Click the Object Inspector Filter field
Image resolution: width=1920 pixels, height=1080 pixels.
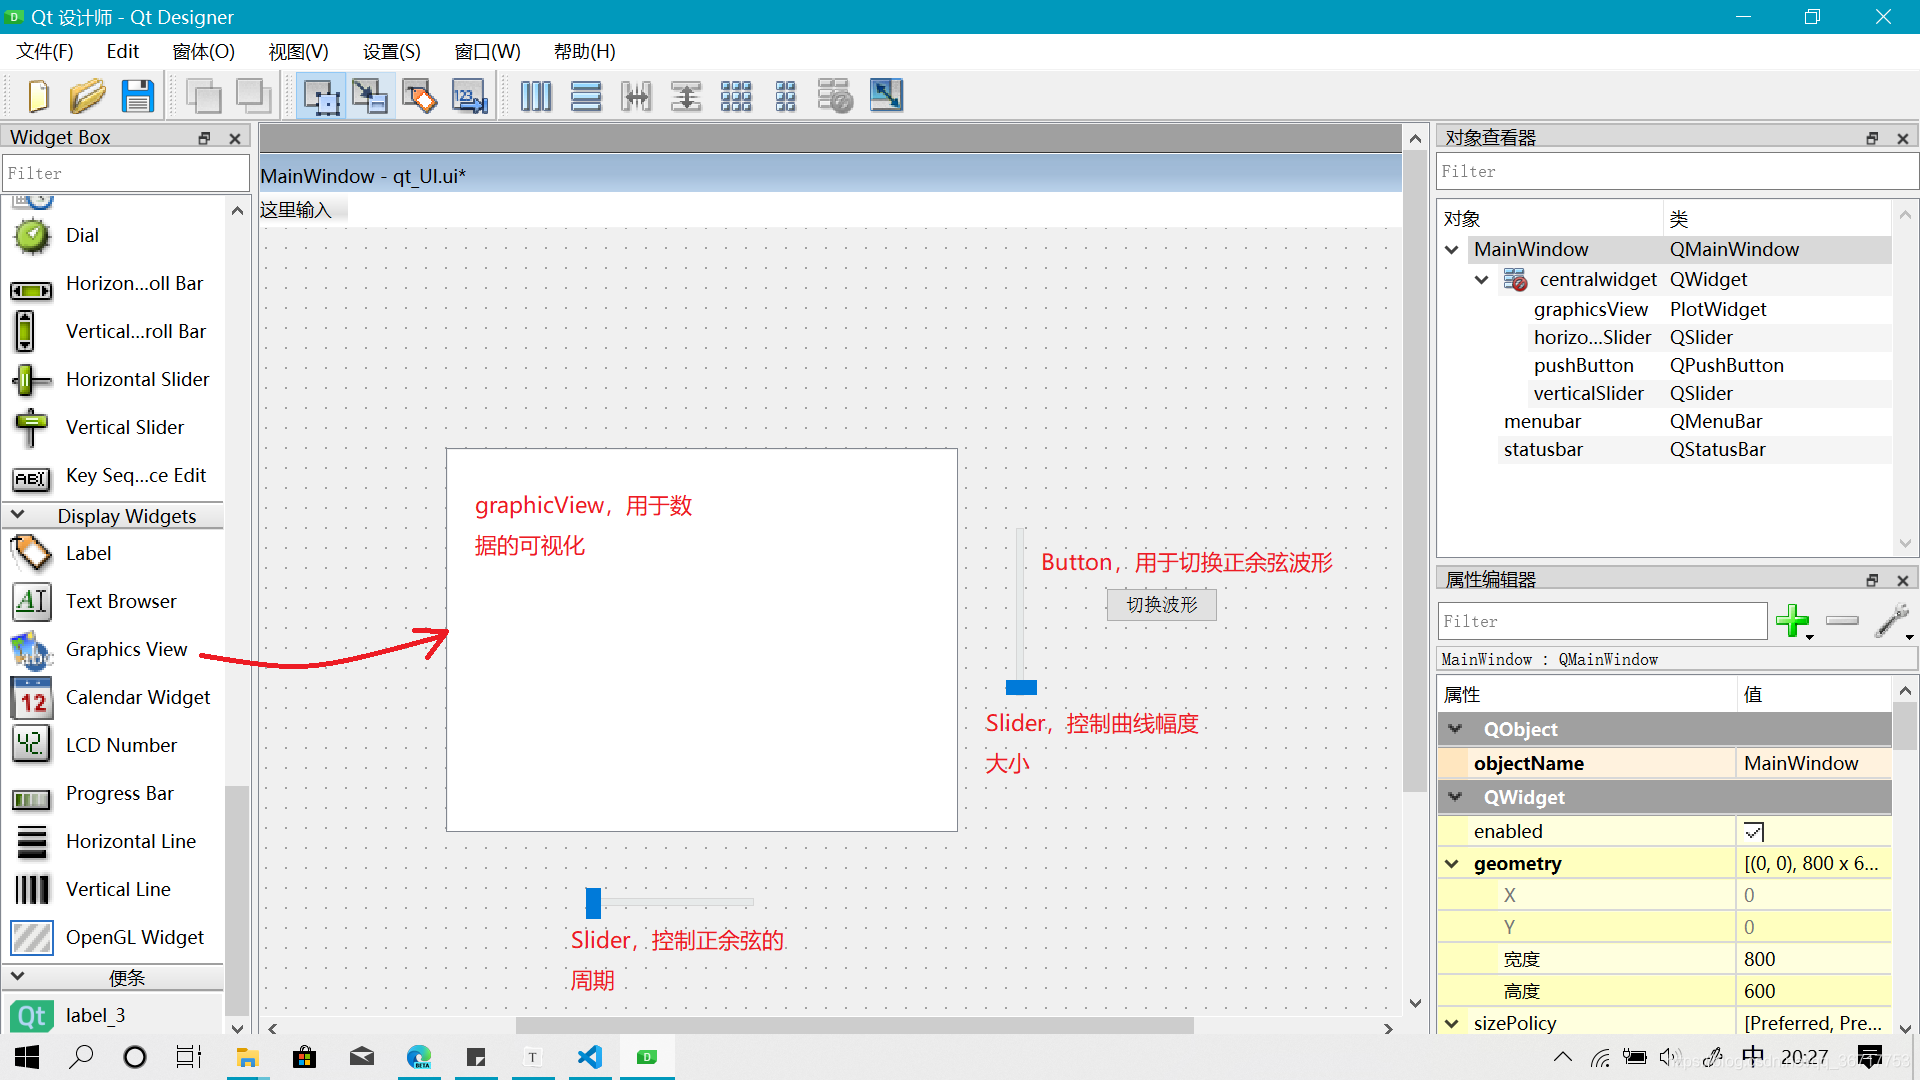[x=1675, y=171]
